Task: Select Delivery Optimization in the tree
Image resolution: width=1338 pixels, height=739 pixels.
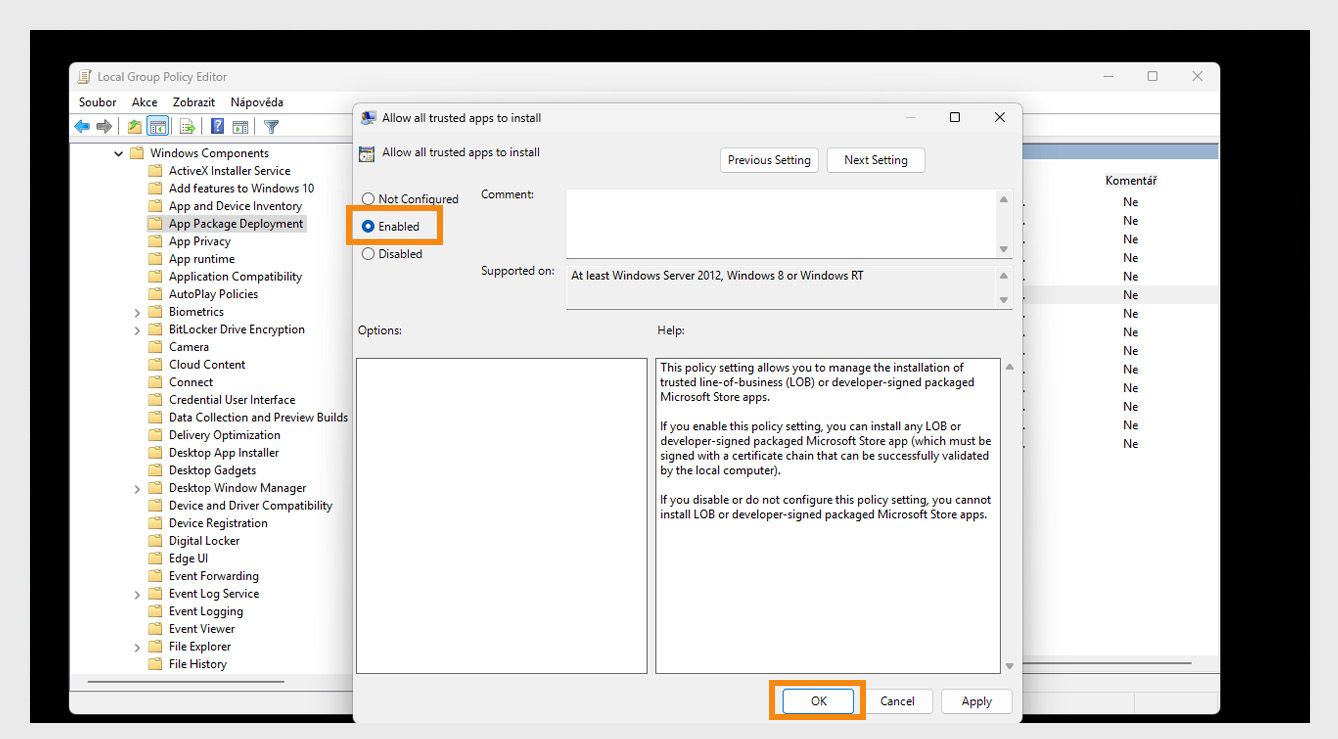Action: pos(224,435)
